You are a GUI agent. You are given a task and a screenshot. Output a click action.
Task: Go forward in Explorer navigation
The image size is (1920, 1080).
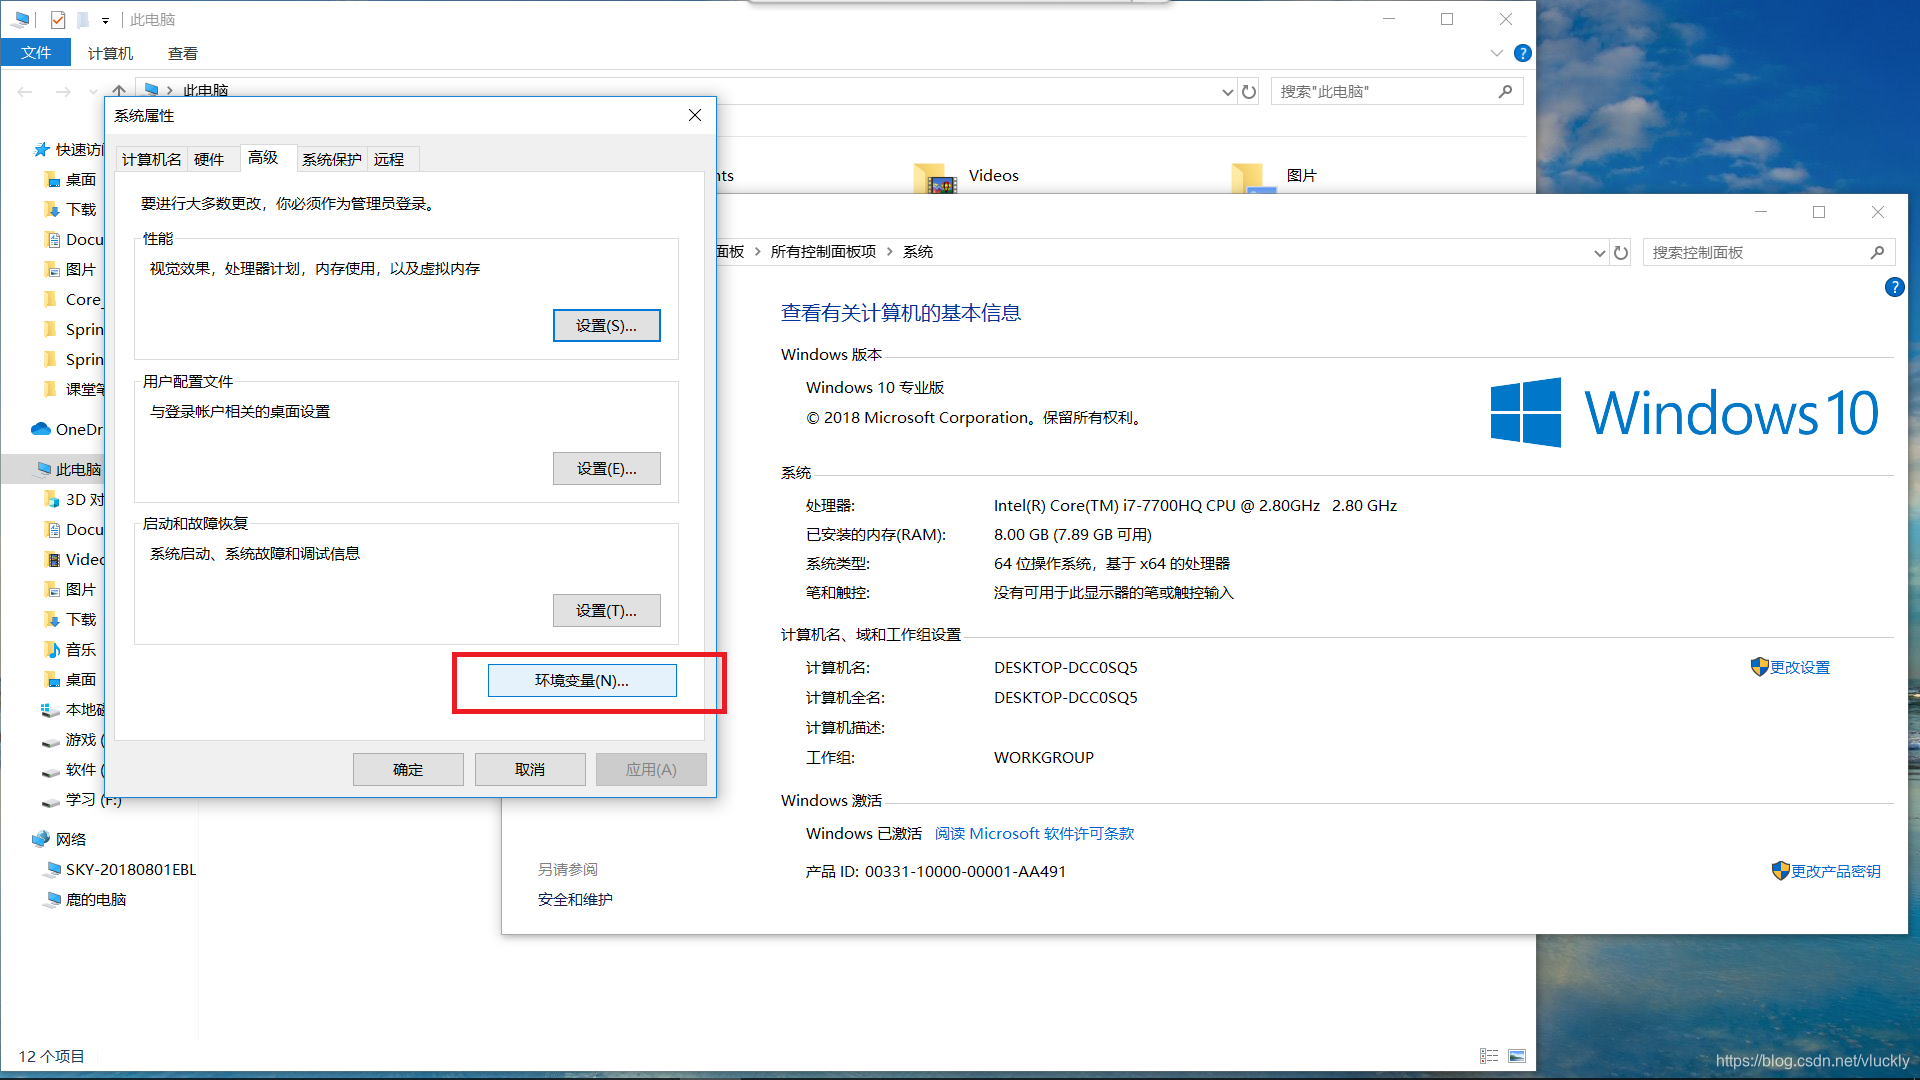63,92
